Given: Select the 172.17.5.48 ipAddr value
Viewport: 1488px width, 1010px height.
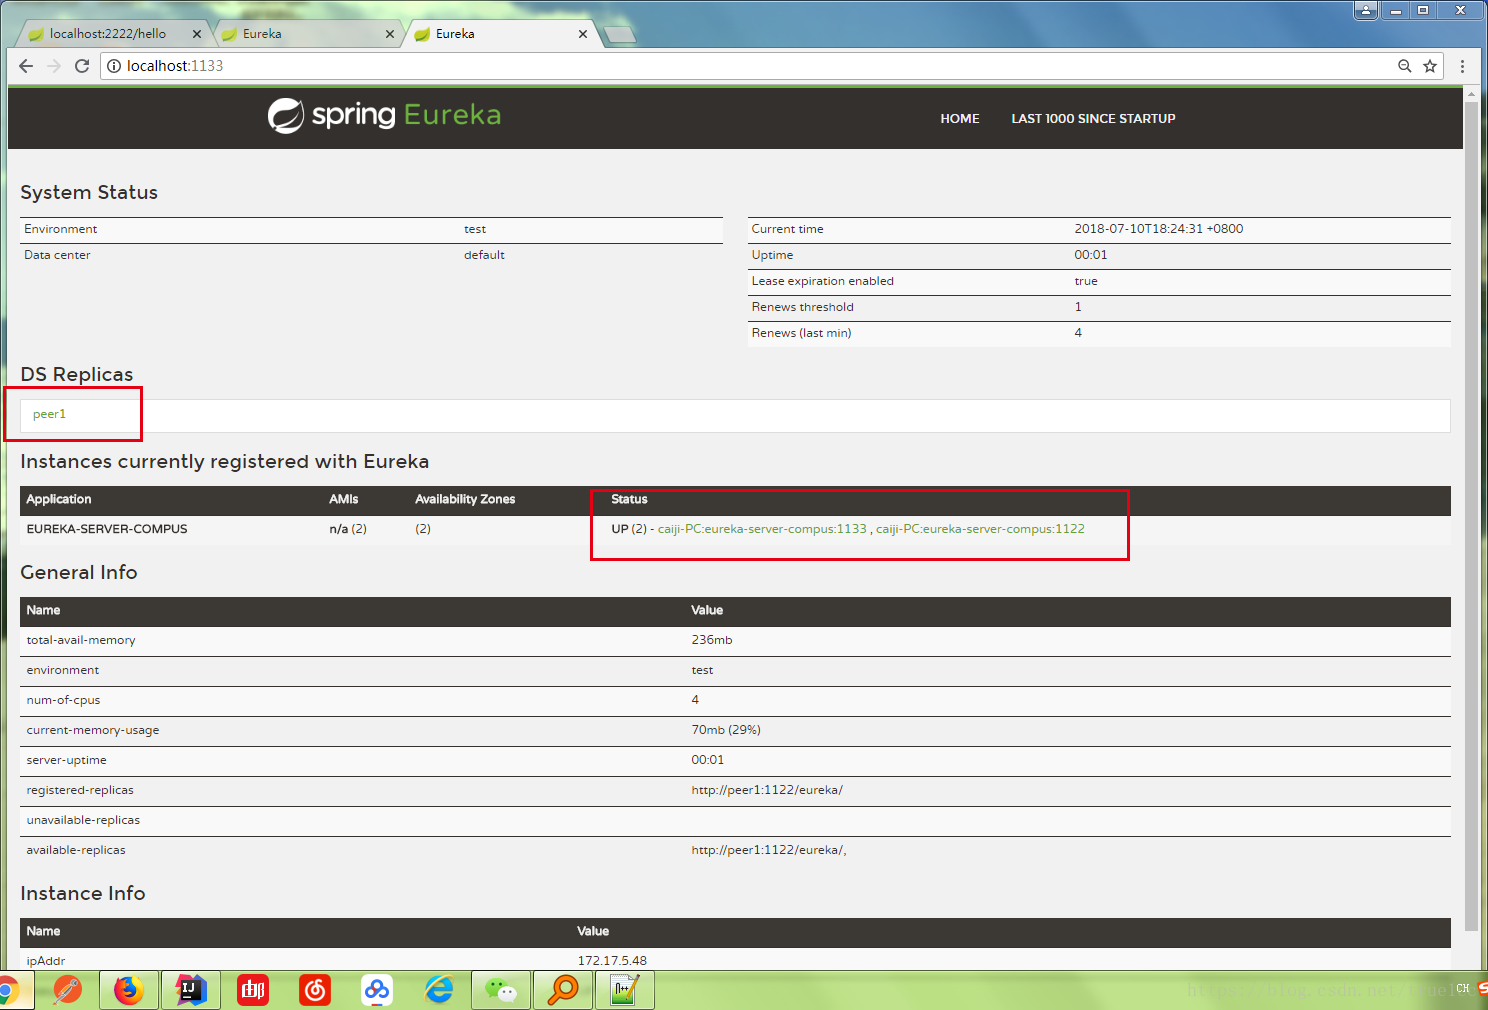Looking at the screenshot, I should pyautogui.click(x=612, y=960).
